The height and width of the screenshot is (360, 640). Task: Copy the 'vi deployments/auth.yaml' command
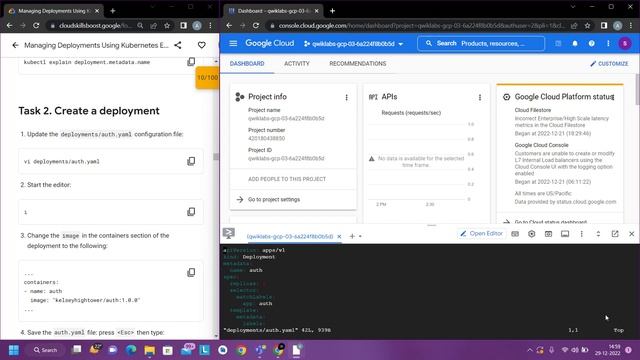point(191,161)
